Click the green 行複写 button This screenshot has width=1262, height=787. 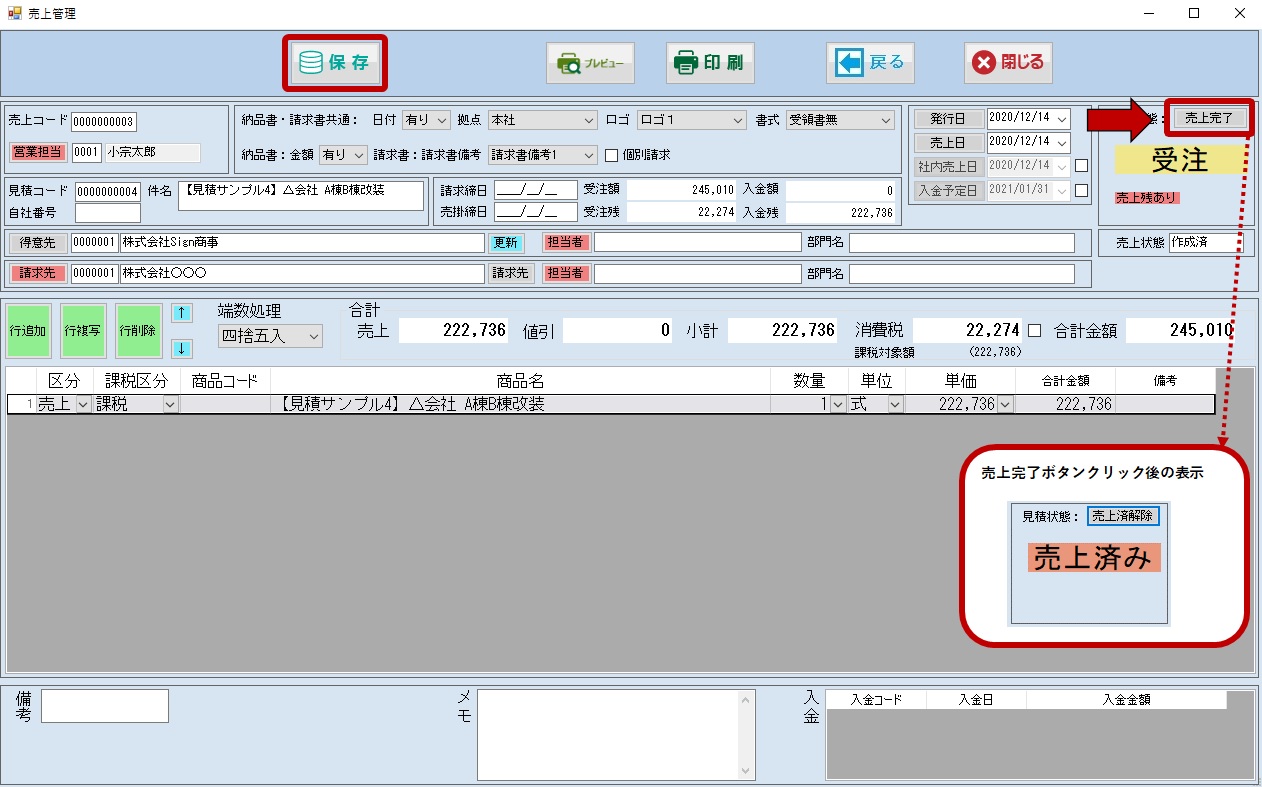pos(82,330)
